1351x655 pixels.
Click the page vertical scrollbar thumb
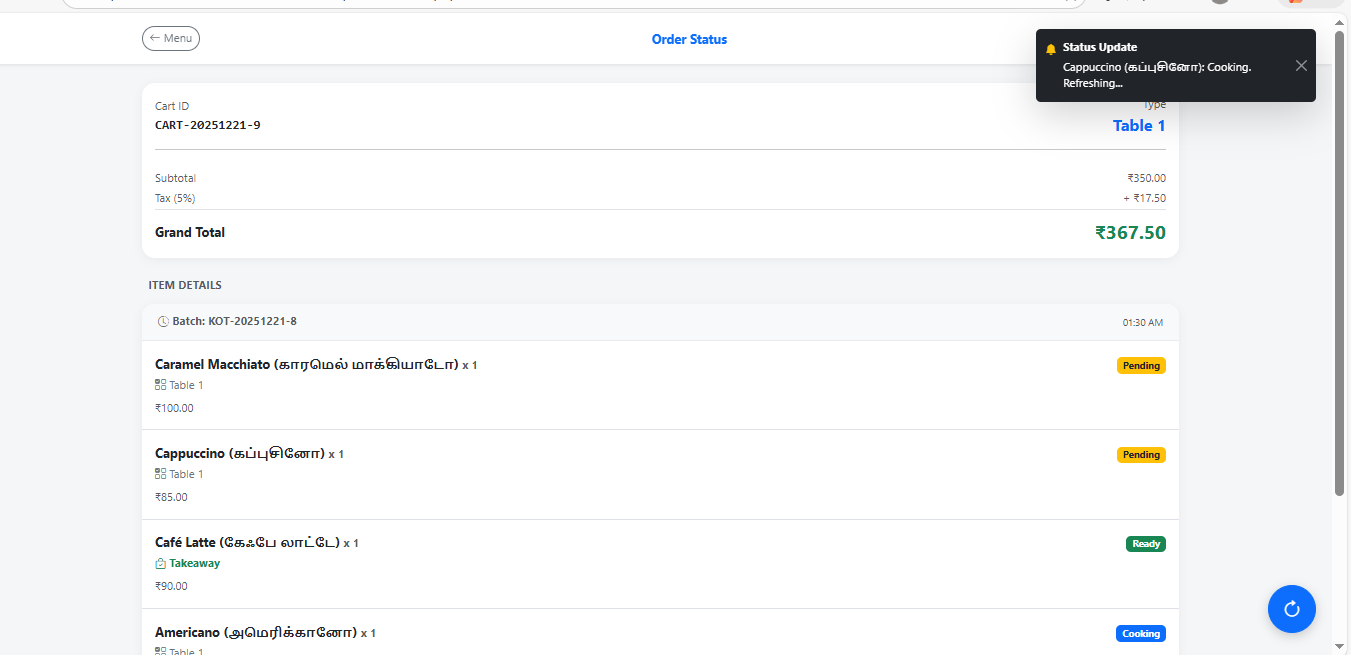coord(1340,260)
